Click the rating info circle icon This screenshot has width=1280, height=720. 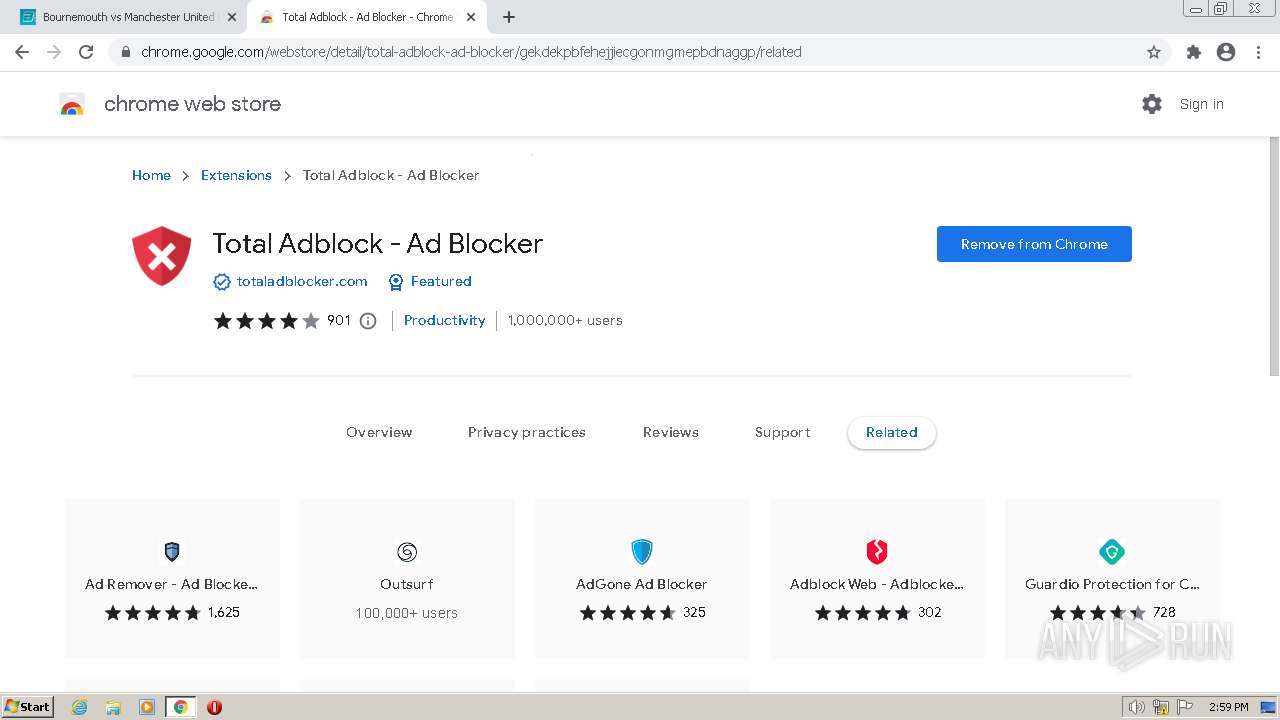368,321
